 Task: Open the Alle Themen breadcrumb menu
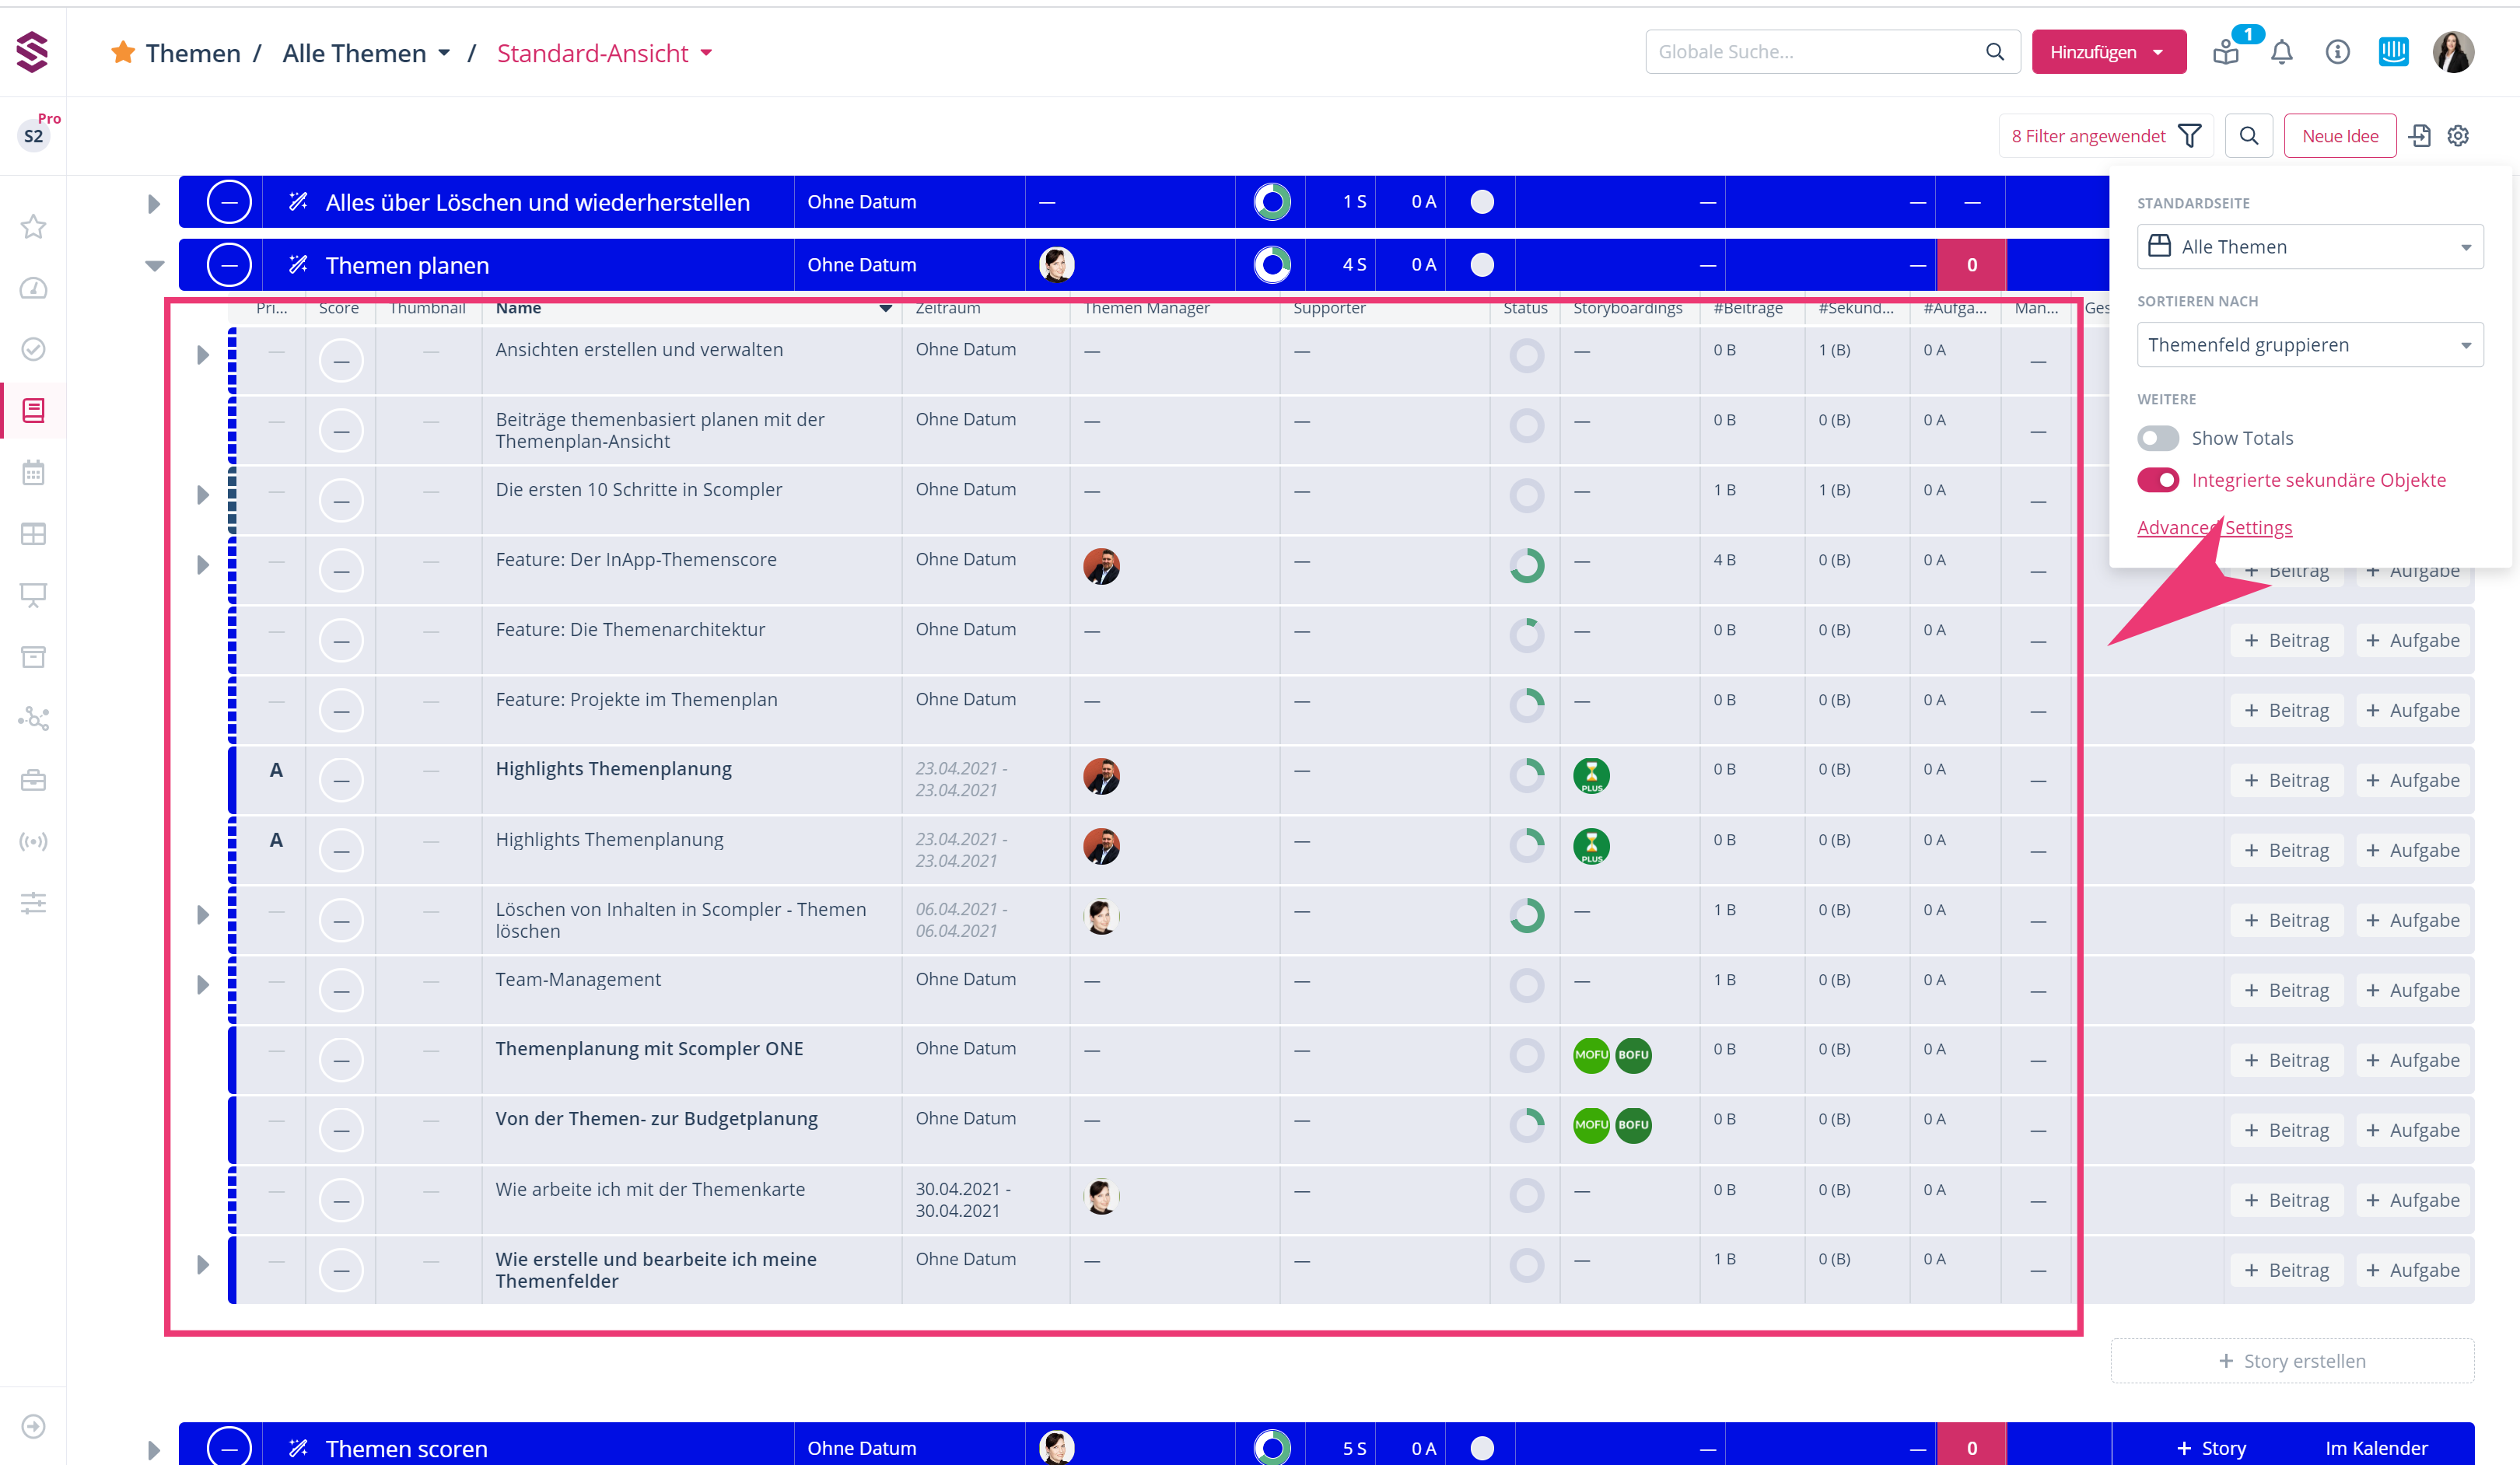pos(366,53)
